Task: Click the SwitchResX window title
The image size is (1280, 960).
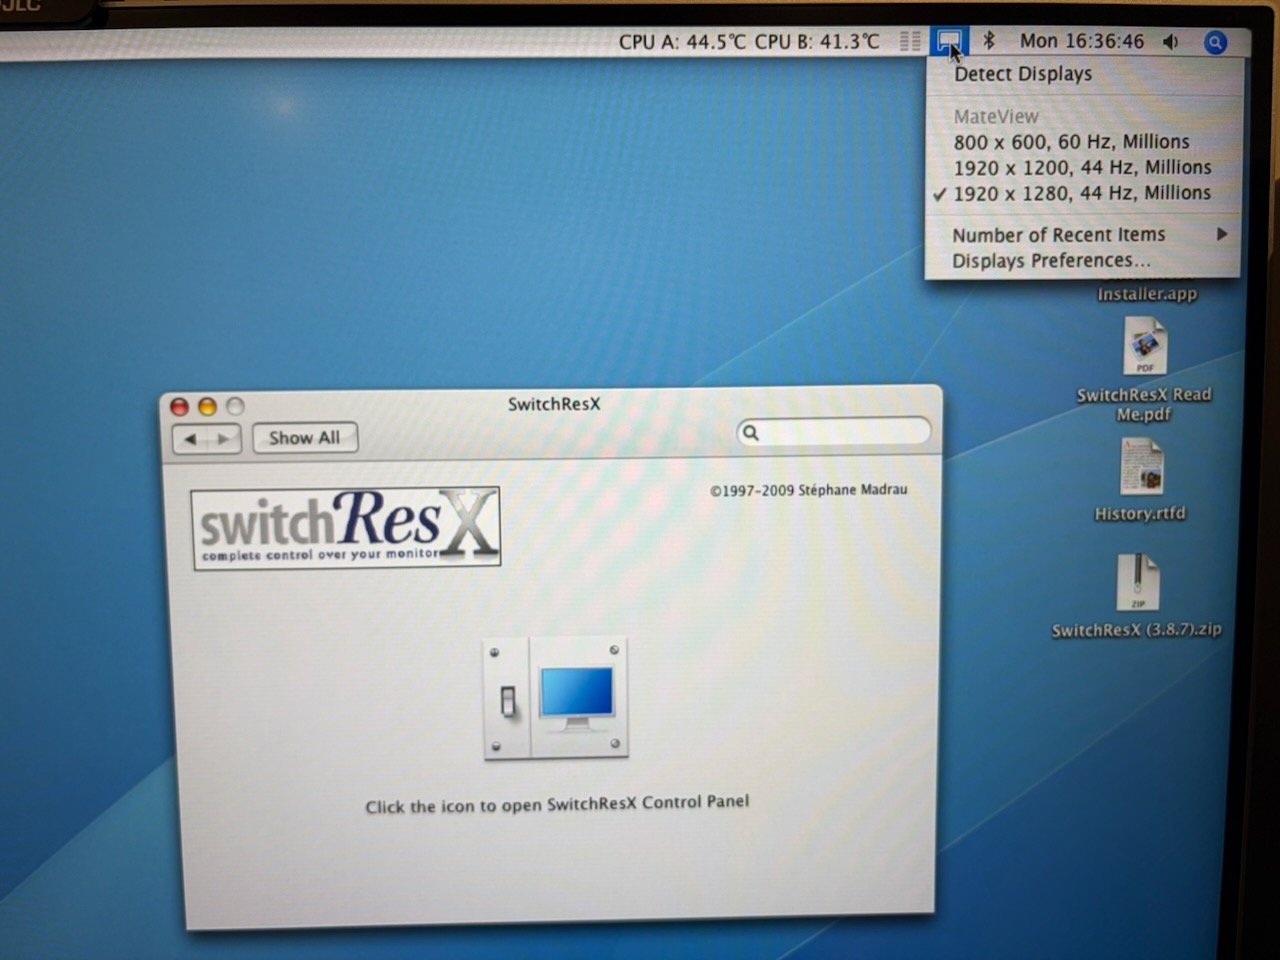Action: pos(554,404)
